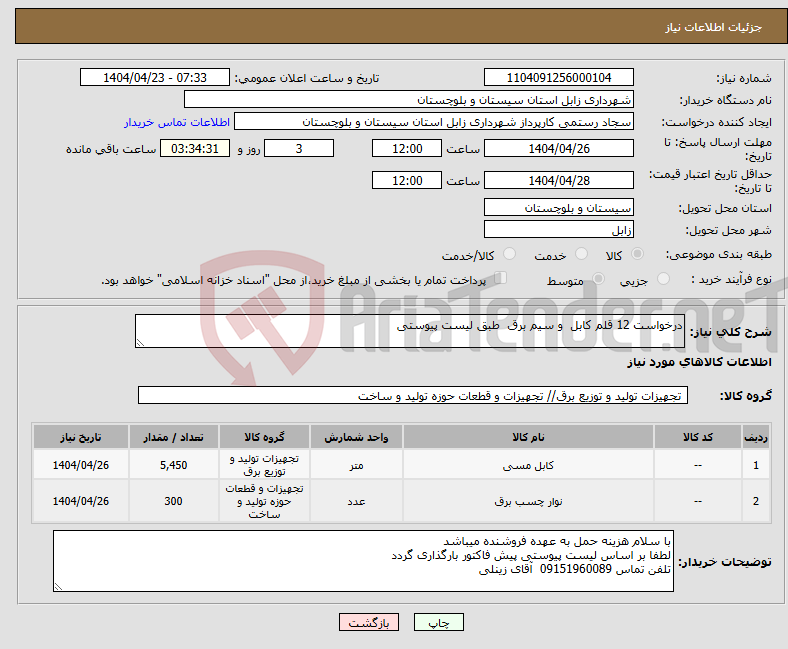Click the چاپ (print) button
This screenshot has width=788, height=649.
[438, 622]
